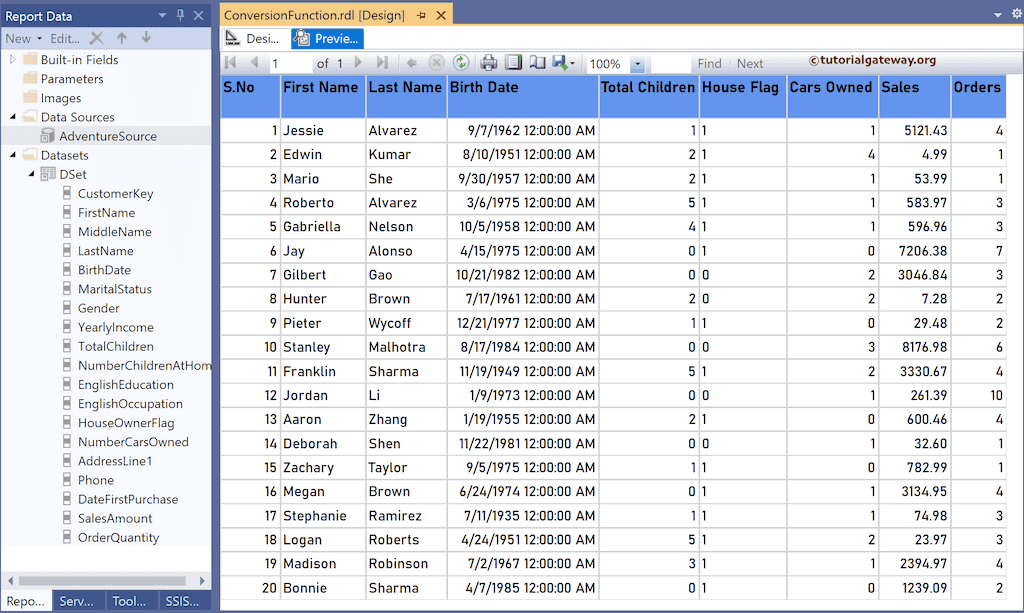The image size is (1024, 613).
Task: Click Edit in the Report Data toolbar
Action: point(64,38)
